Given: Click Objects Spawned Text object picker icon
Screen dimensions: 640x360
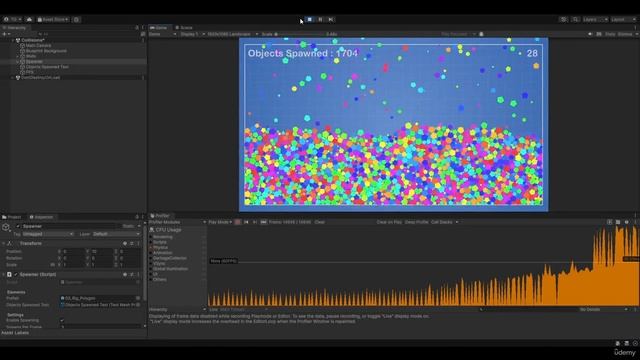Looking at the screenshot, I should (x=138, y=305).
